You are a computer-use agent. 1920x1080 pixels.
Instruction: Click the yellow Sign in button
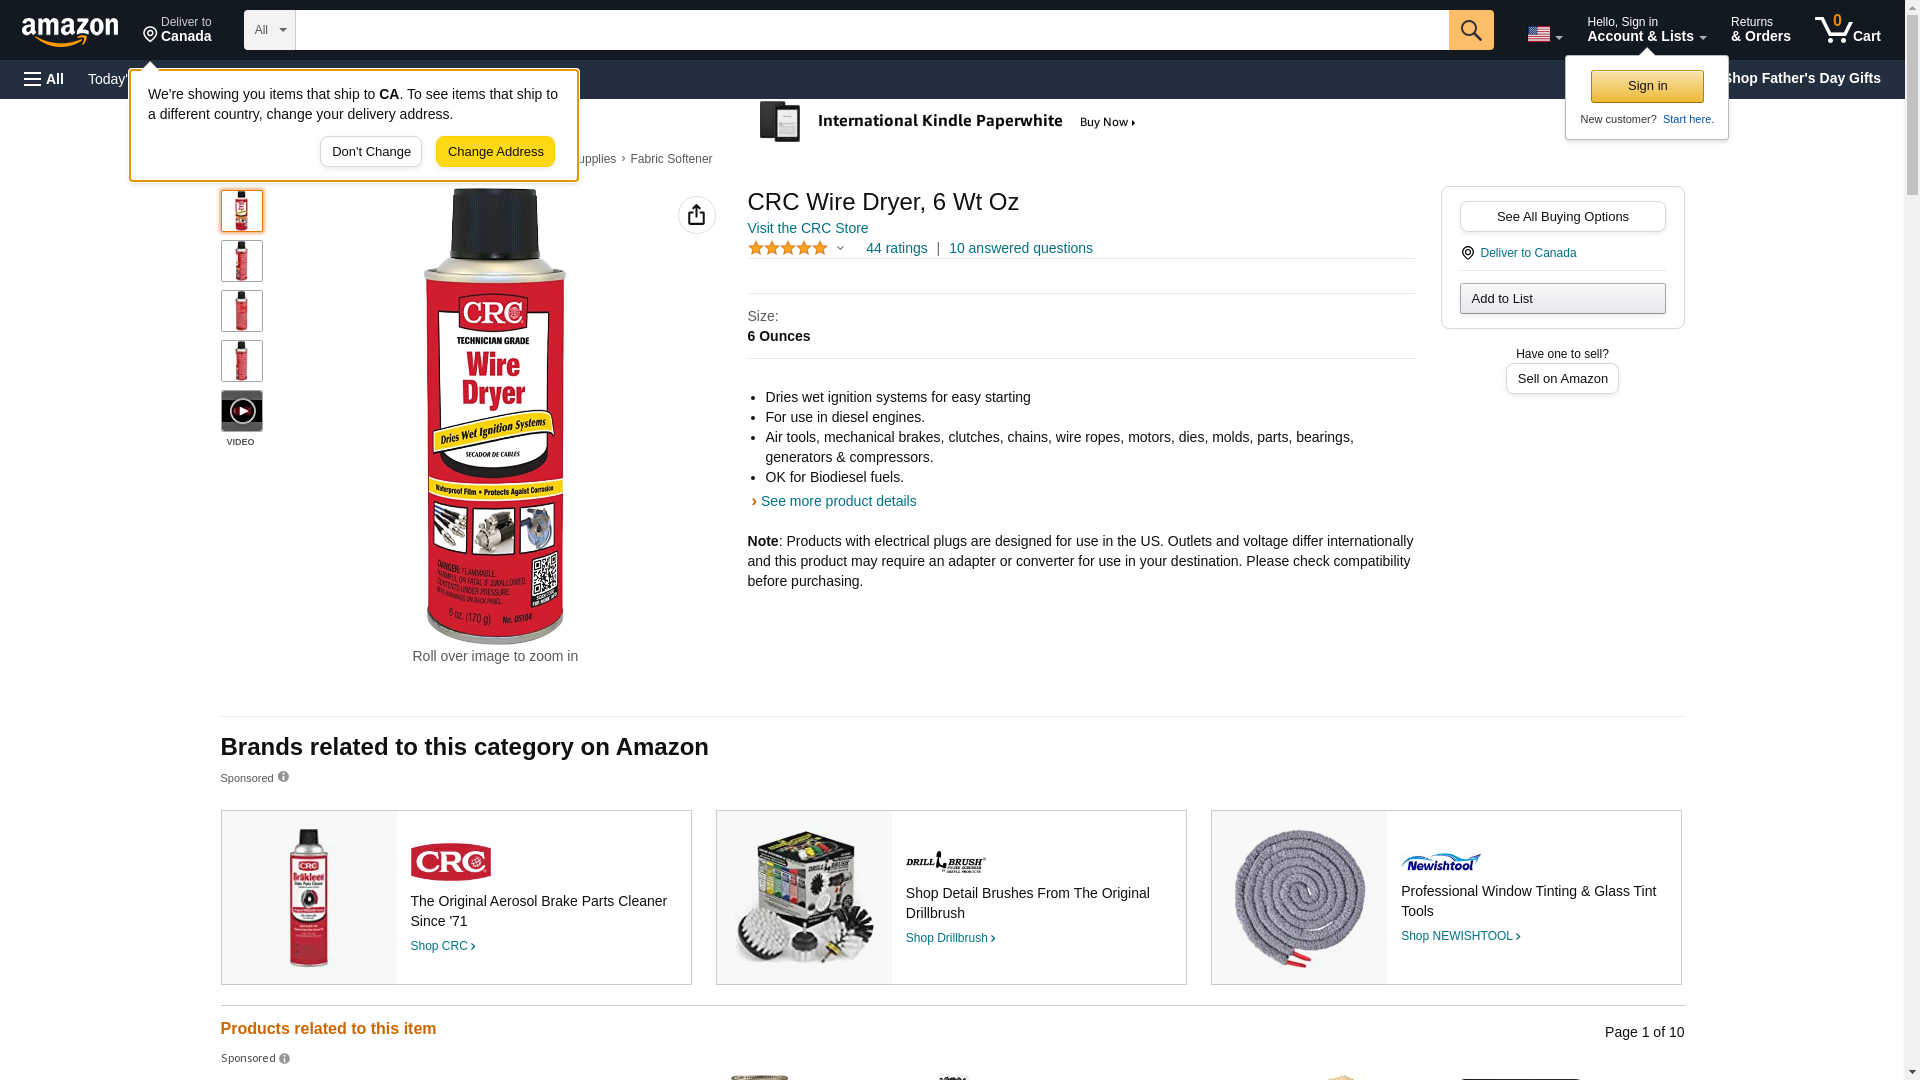[1647, 86]
